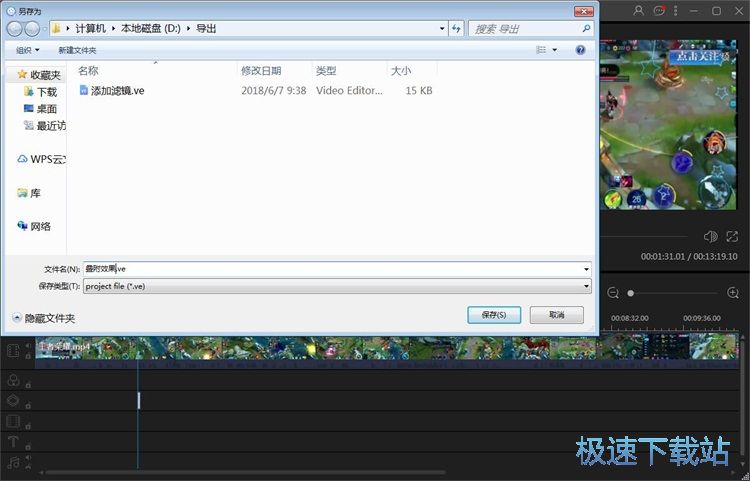Zoom in the timeline

pyautogui.click(x=732, y=293)
